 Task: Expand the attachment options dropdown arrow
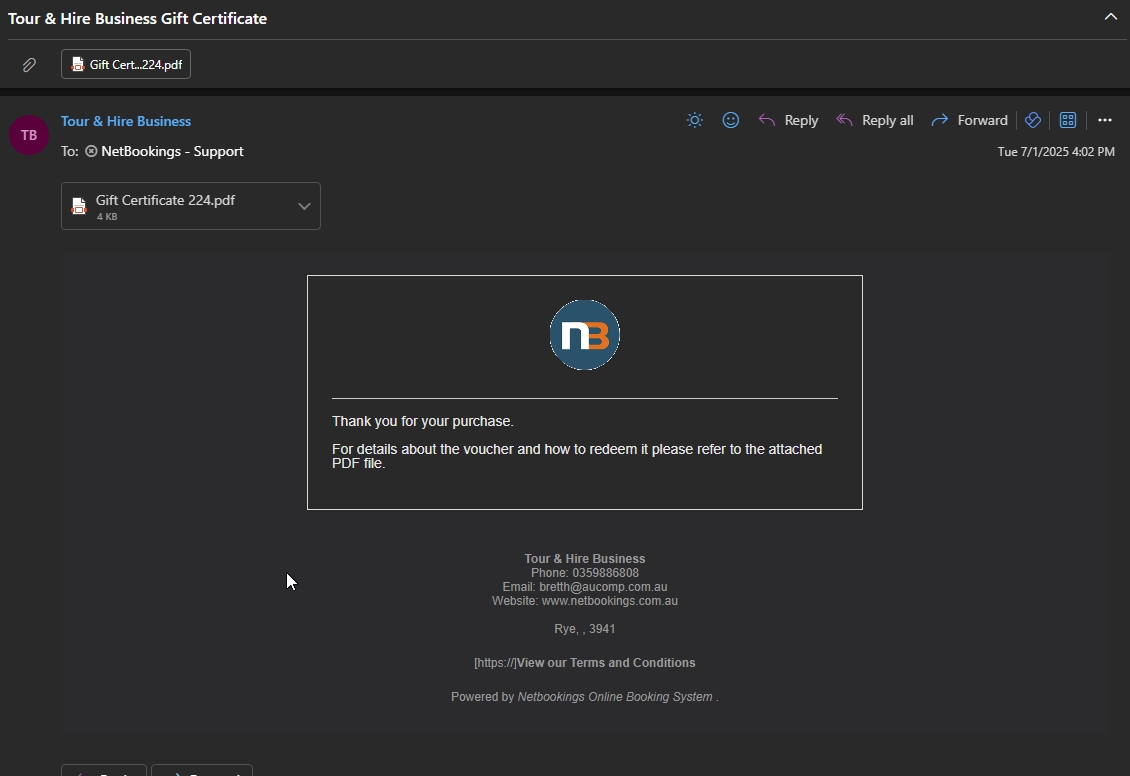tap(304, 206)
